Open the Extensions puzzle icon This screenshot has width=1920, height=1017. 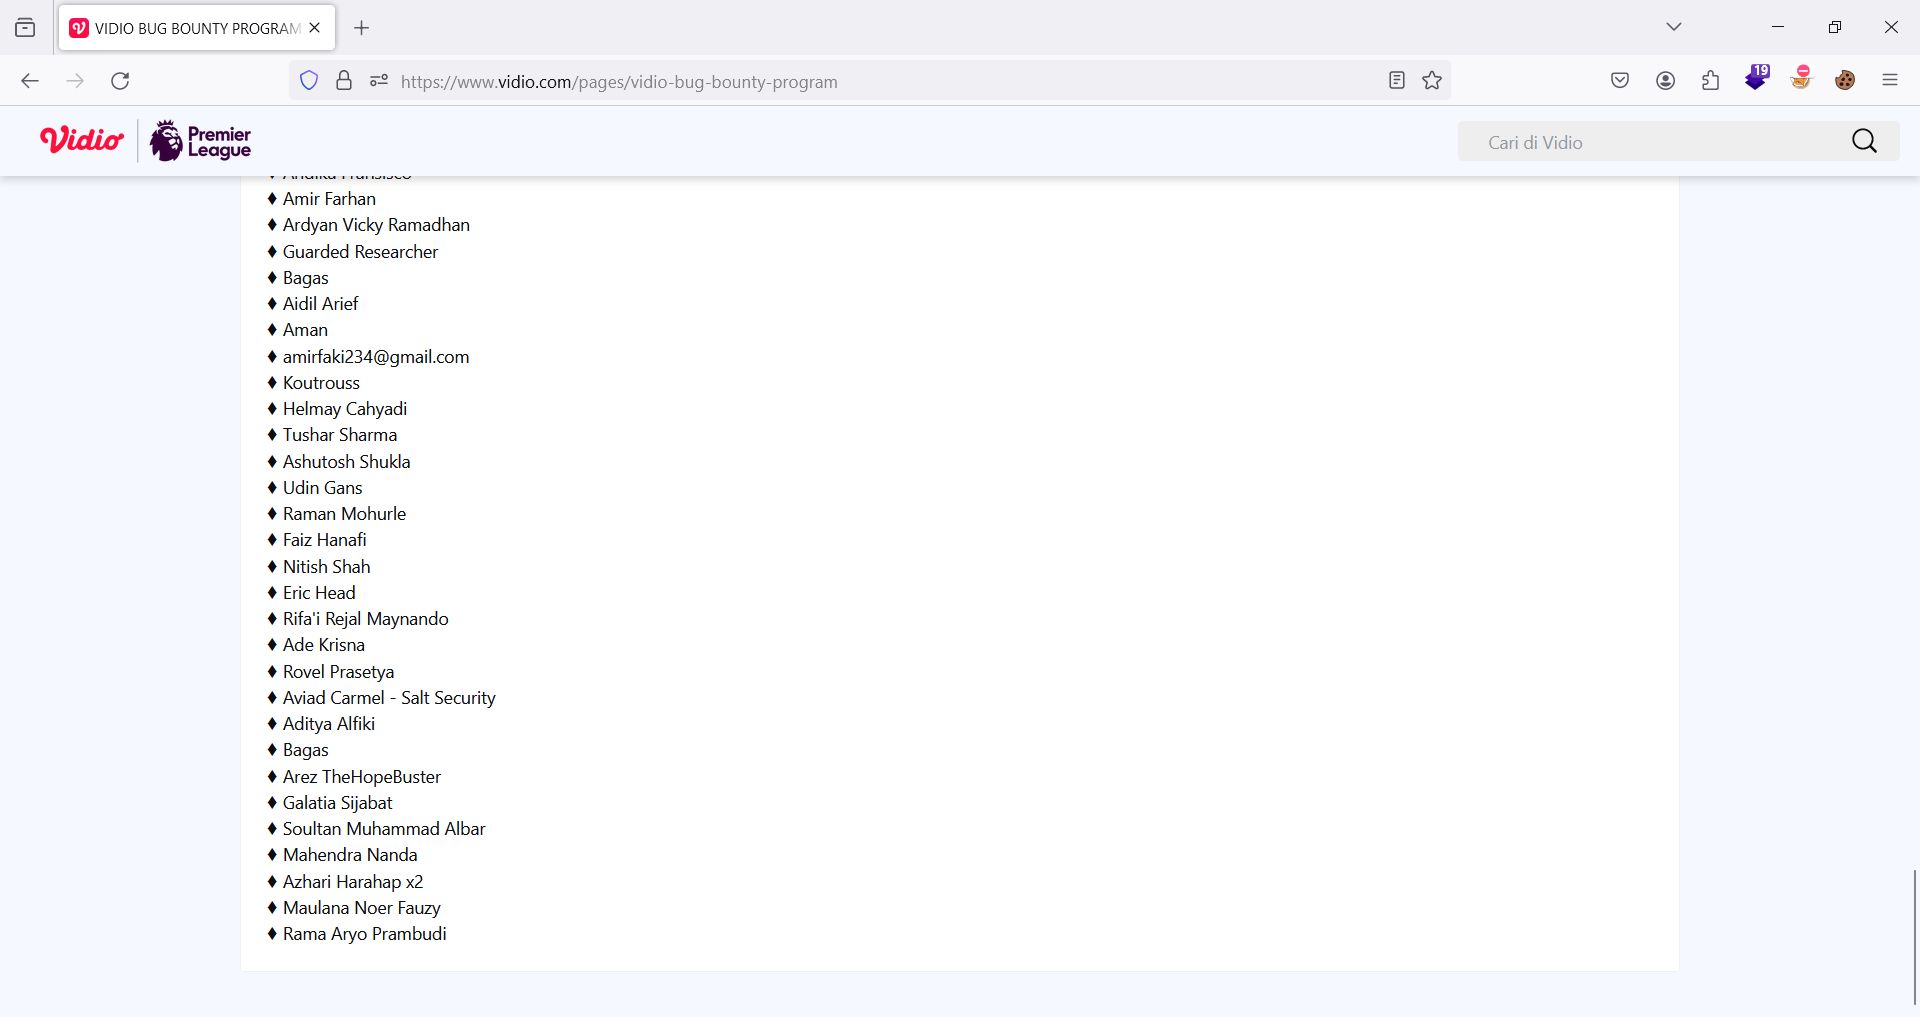[x=1710, y=81]
